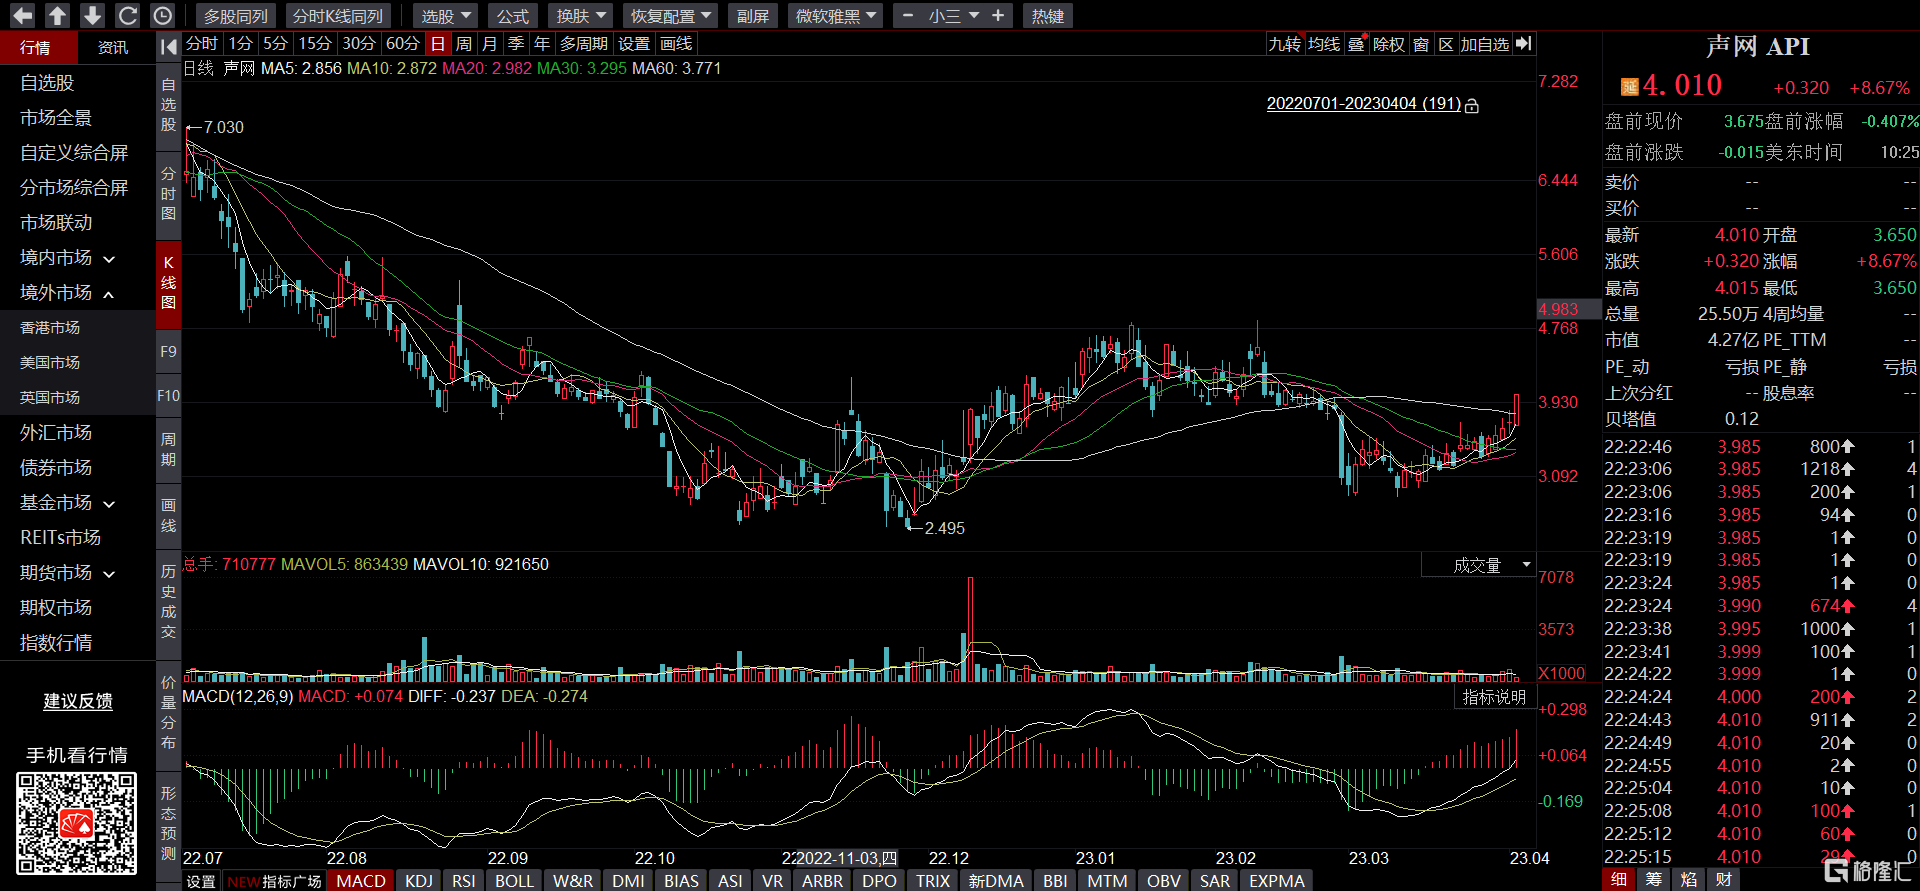
Task: Open the clock history icon
Action: 162,16
